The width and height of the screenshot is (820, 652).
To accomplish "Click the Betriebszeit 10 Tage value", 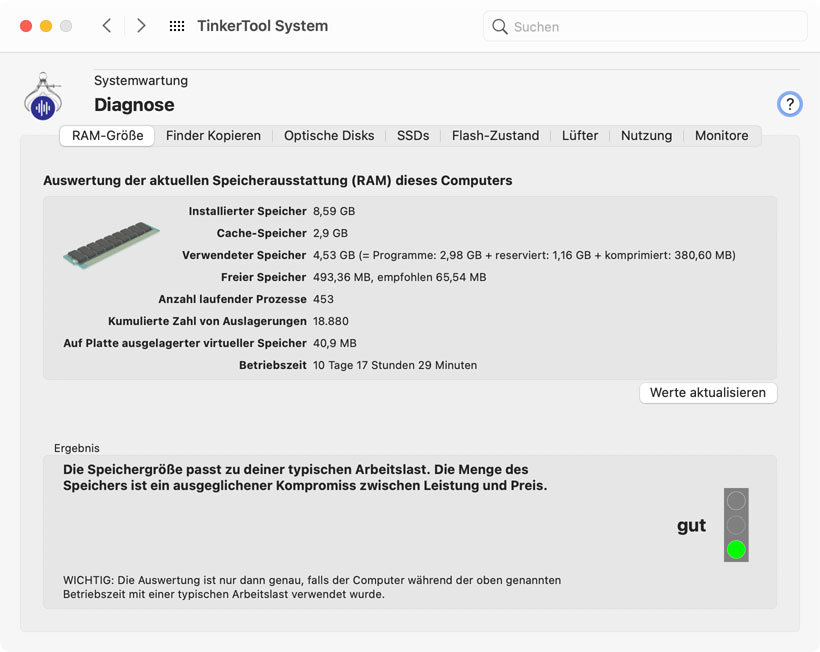I will tap(395, 365).
